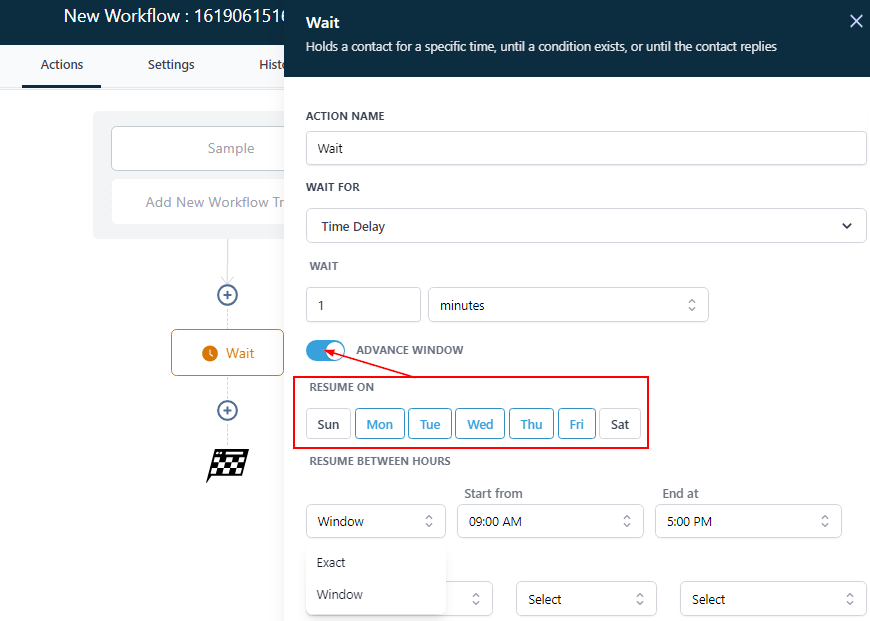Open the minutes unit dropdown

click(x=568, y=305)
